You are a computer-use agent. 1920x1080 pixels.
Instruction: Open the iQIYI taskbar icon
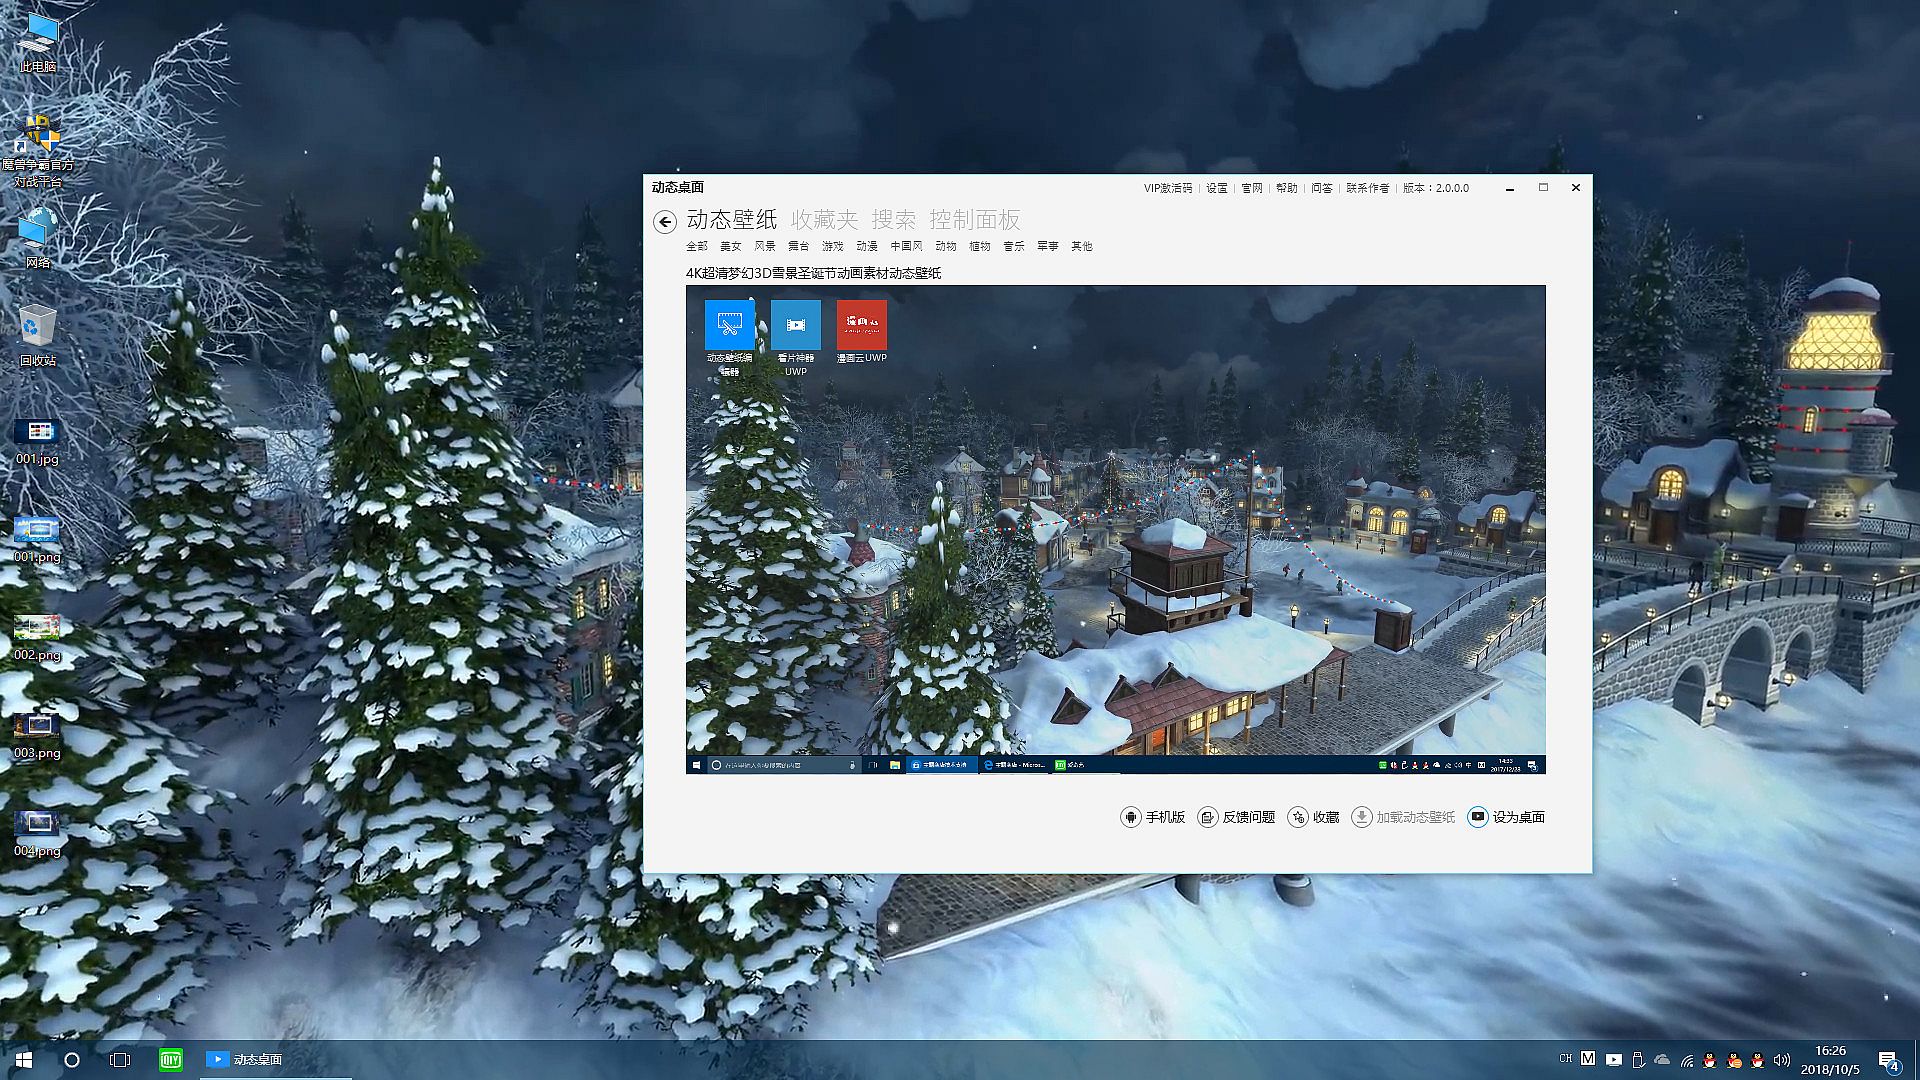pyautogui.click(x=171, y=1059)
